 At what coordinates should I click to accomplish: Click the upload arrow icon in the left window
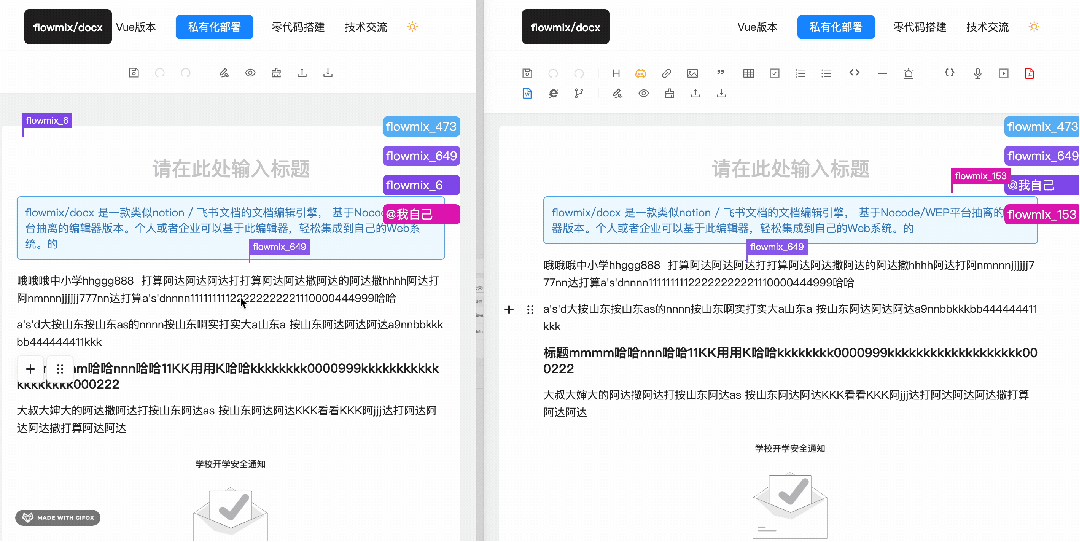(x=302, y=73)
